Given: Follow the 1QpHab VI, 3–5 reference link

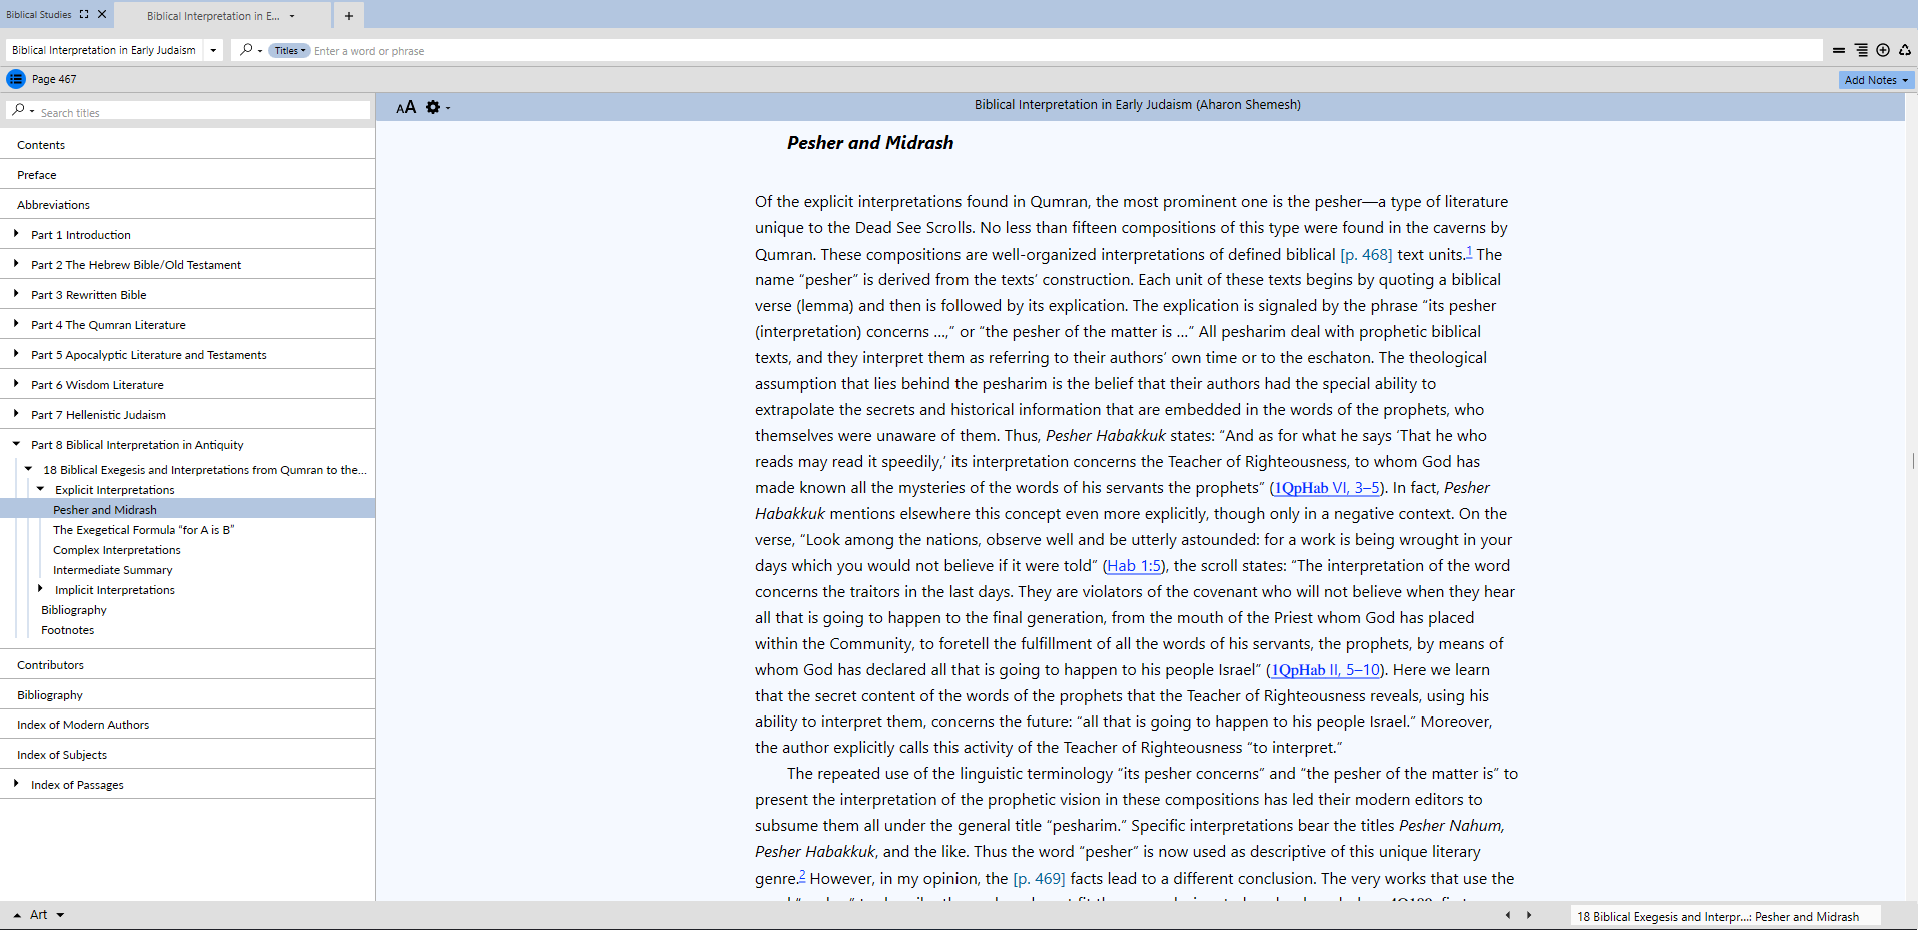Looking at the screenshot, I should [x=1327, y=488].
